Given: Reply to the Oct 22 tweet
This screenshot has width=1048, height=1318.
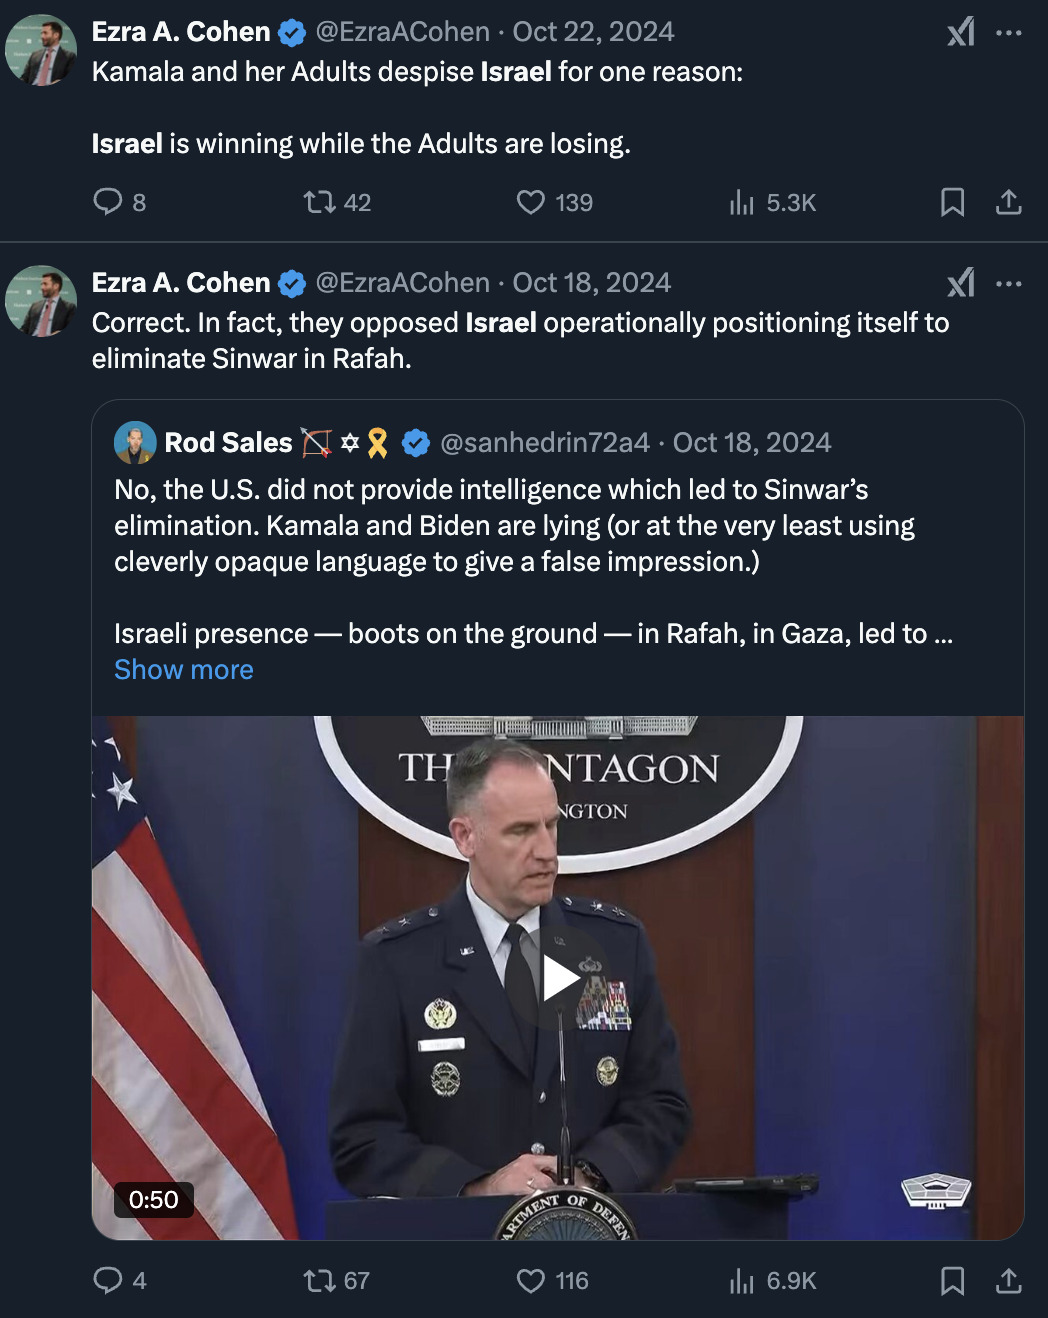Looking at the screenshot, I should coord(108,203).
